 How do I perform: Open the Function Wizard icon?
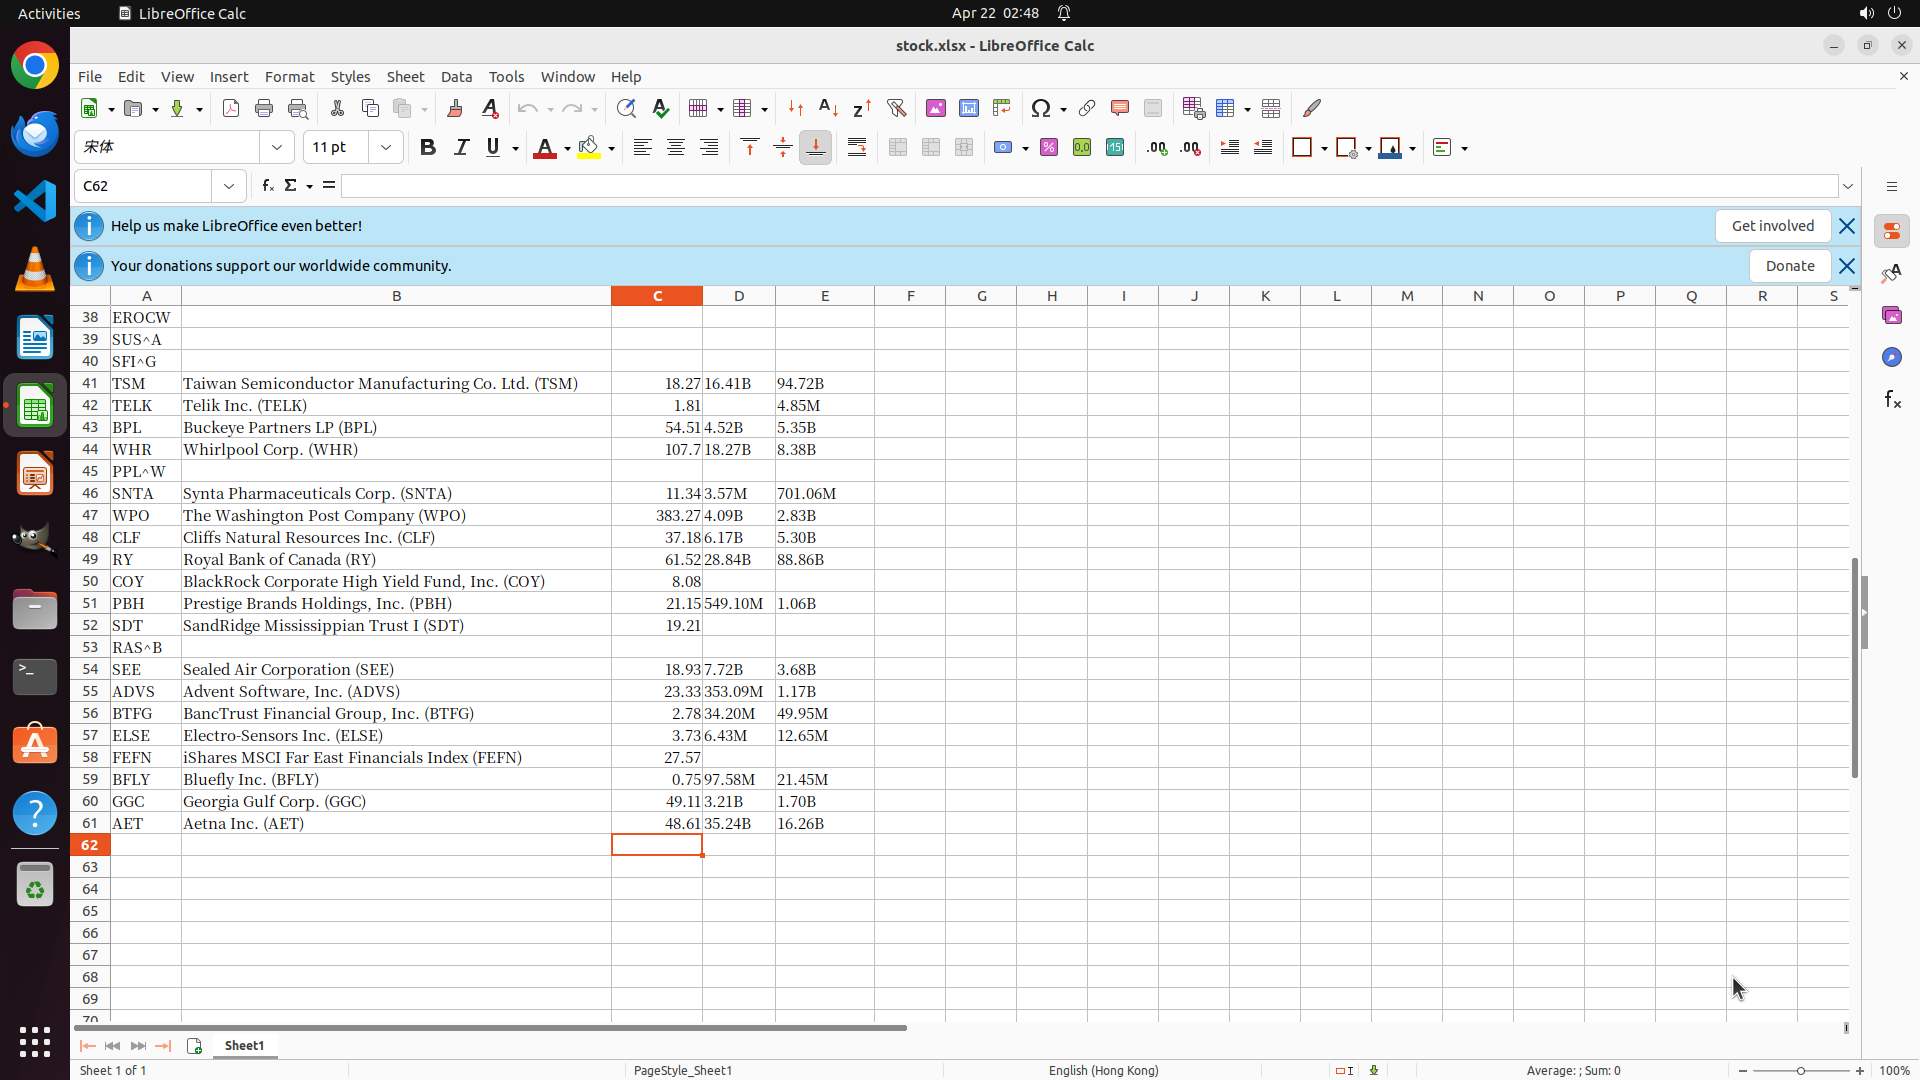click(267, 186)
